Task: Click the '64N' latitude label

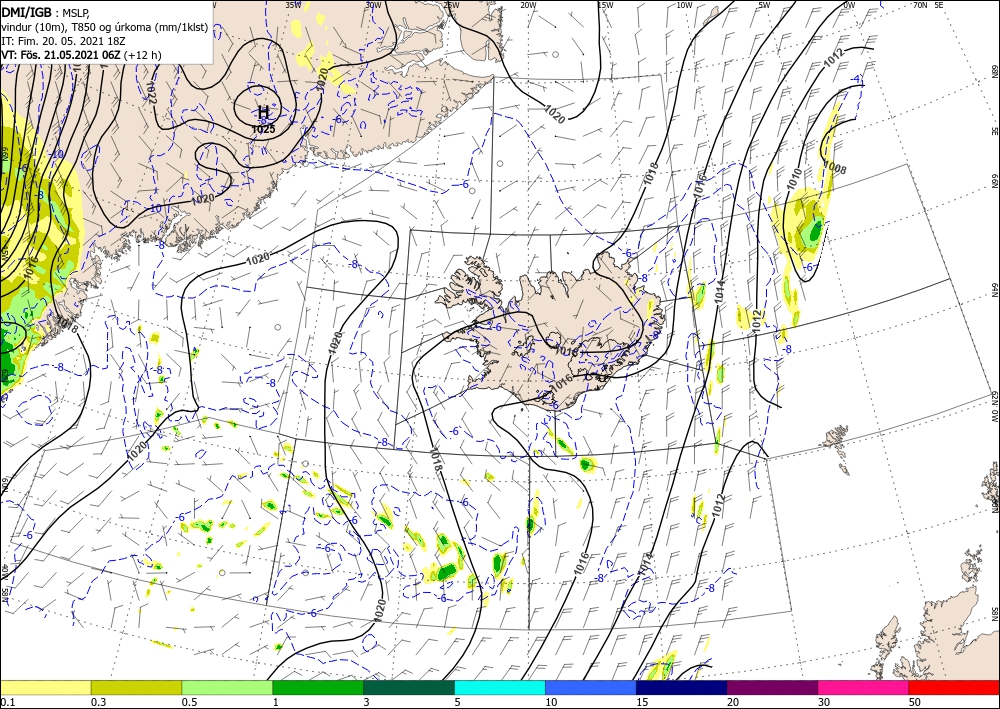Action: pyautogui.click(x=994, y=290)
